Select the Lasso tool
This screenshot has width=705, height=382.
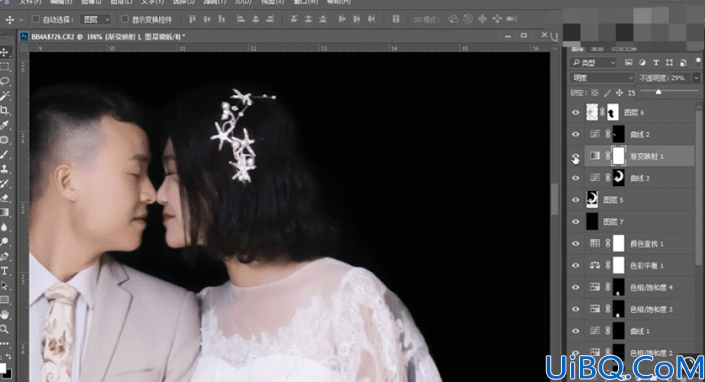pyautogui.click(x=4, y=81)
